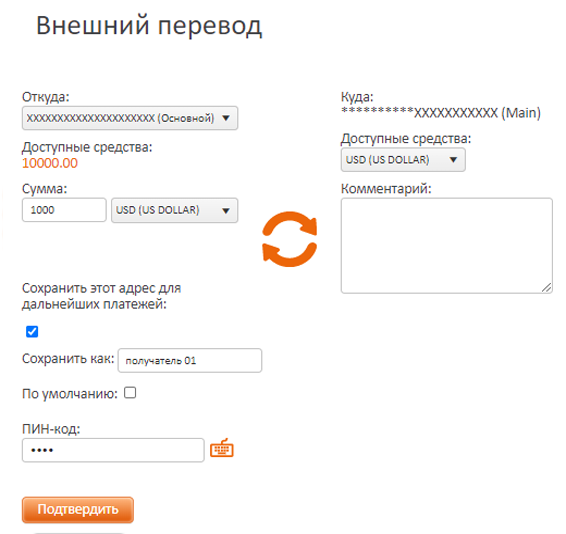Click the Сохранить как name field
The image size is (566, 534).
tap(190, 360)
